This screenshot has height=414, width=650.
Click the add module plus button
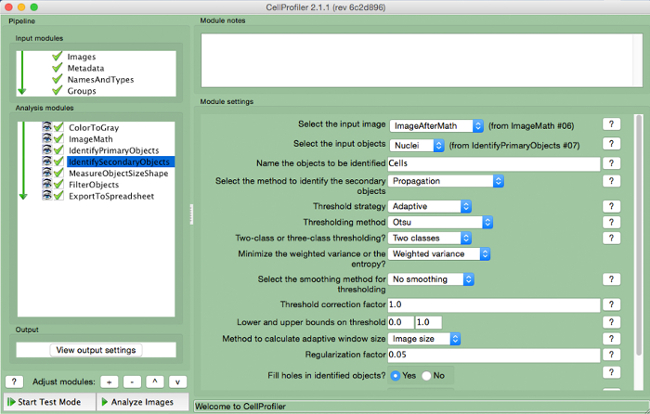point(111,382)
